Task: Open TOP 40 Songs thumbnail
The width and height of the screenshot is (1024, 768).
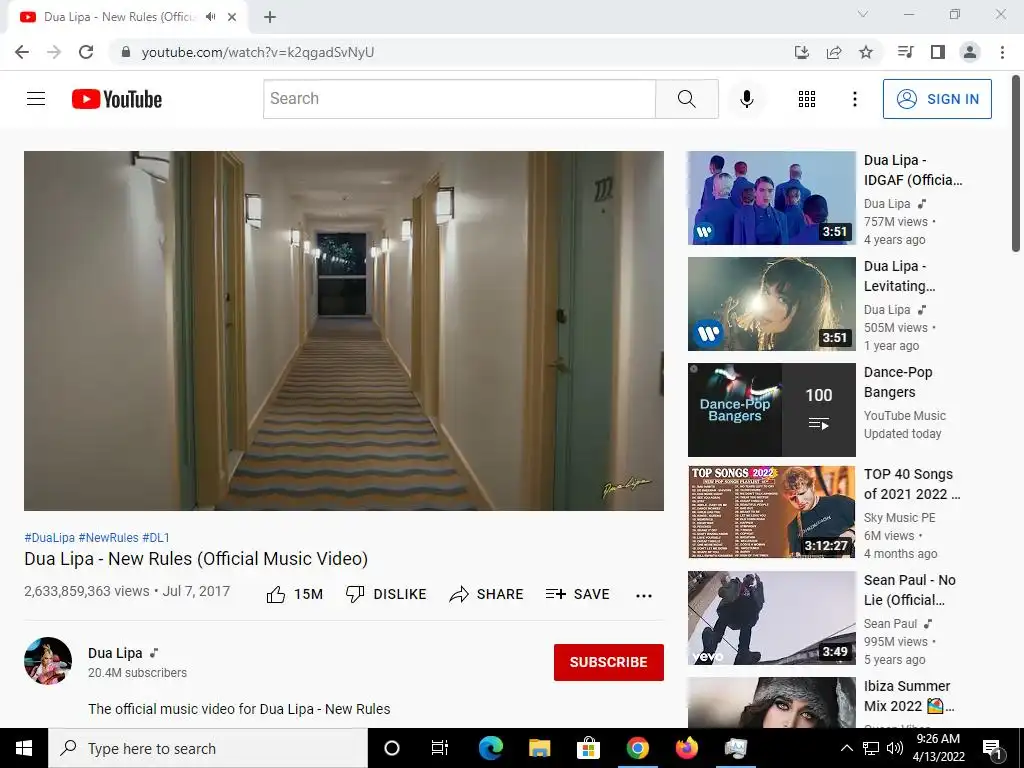Action: click(x=772, y=512)
